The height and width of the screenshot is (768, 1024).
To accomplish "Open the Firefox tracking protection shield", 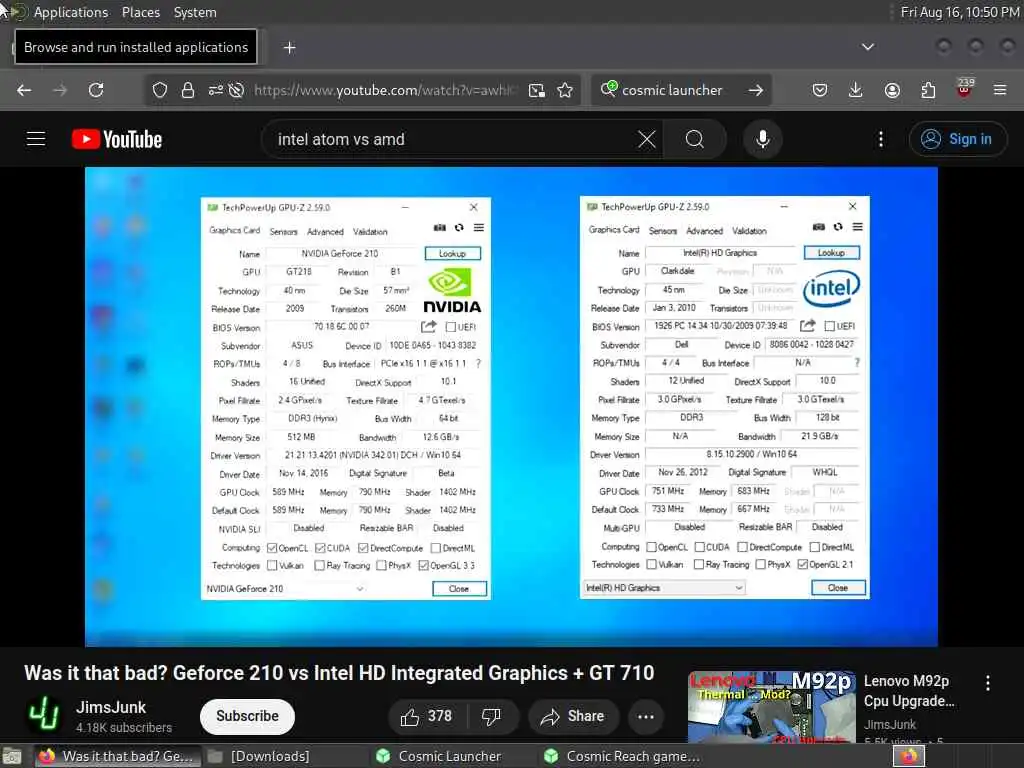I will click(160, 90).
